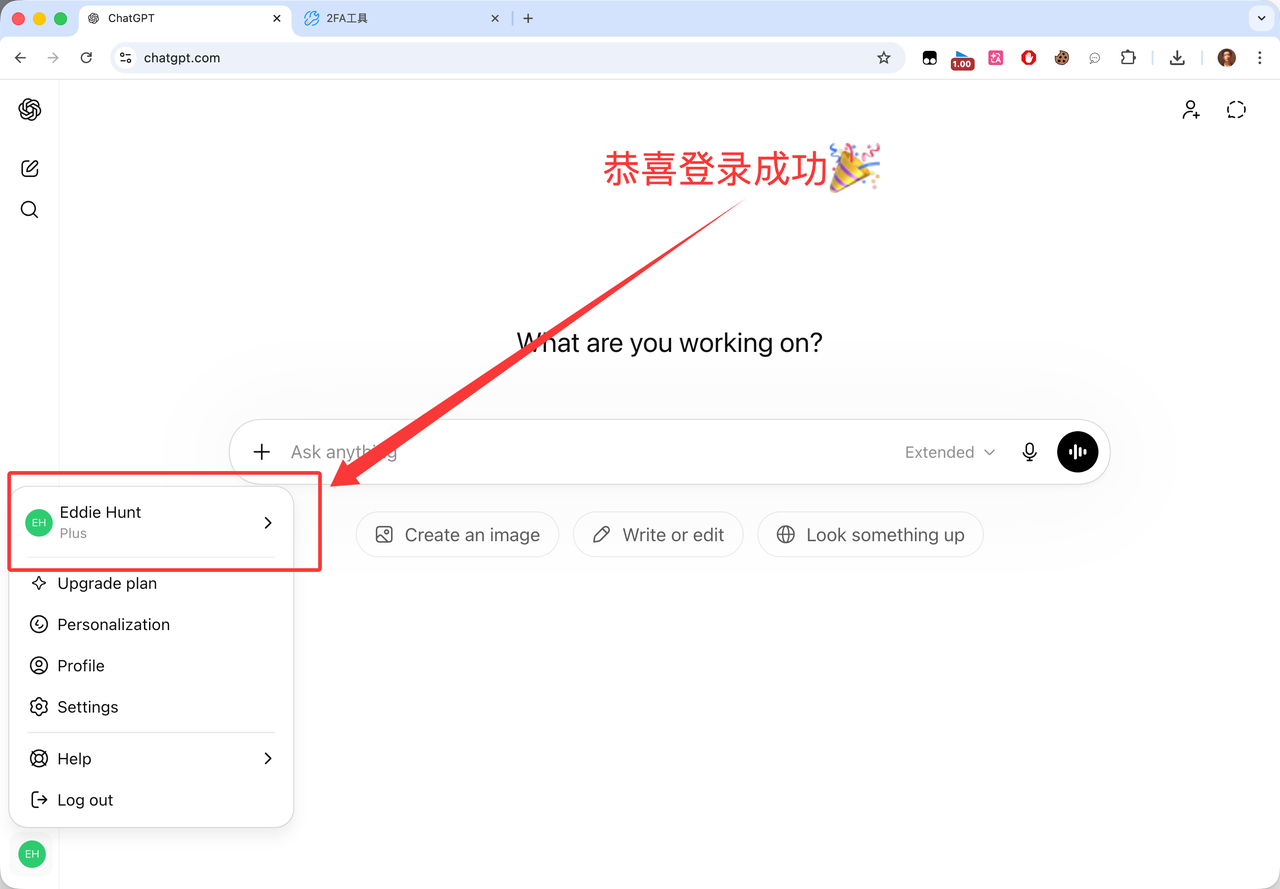Screen dimensions: 1280x889
Task: Click the Look something up suggestion
Action: pyautogui.click(x=870, y=535)
